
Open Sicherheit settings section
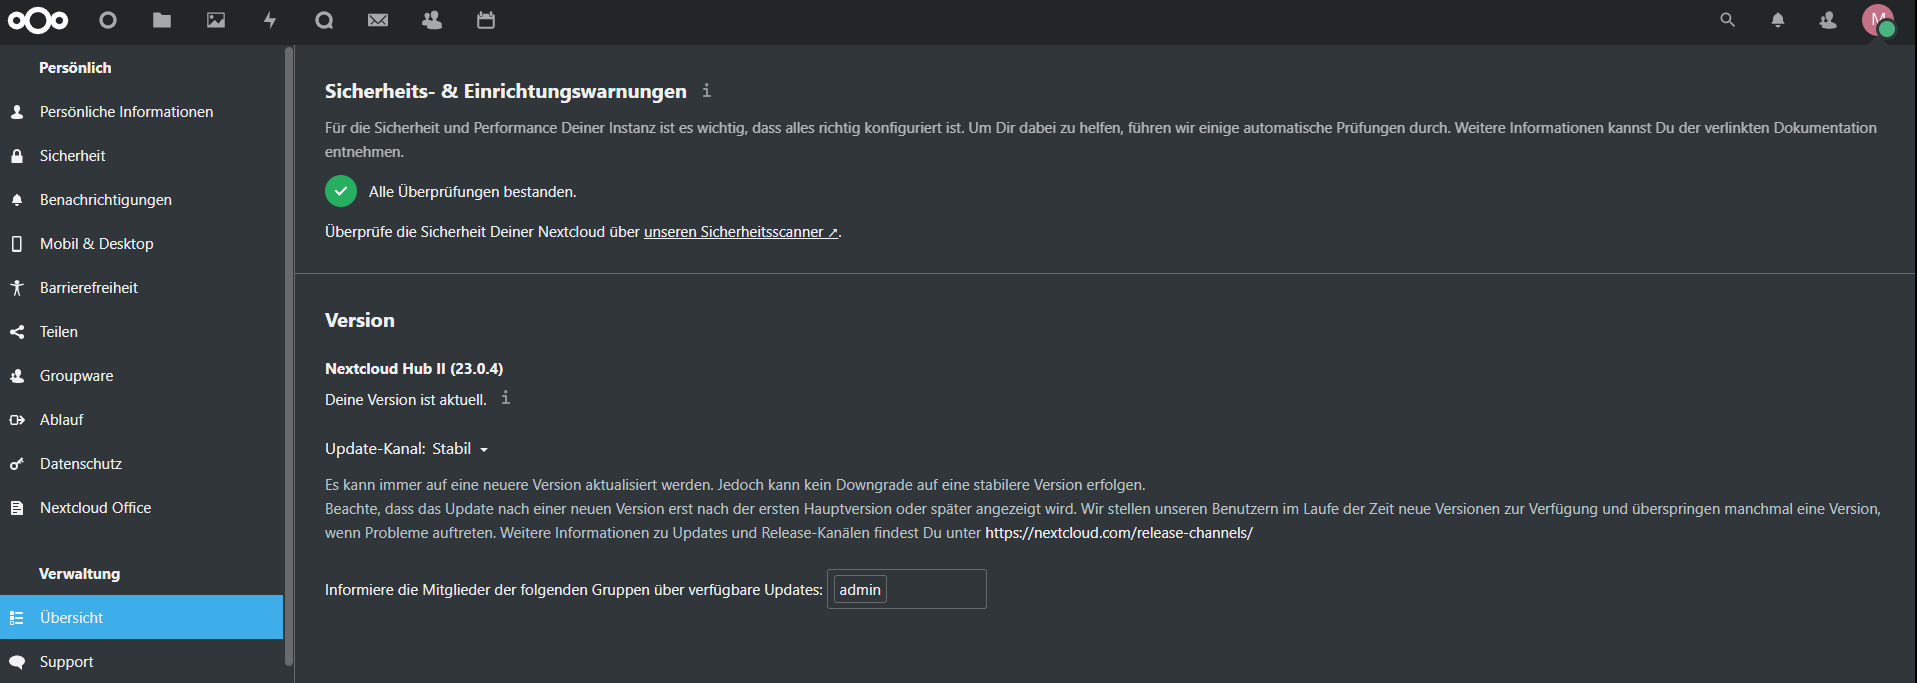[x=142, y=156]
